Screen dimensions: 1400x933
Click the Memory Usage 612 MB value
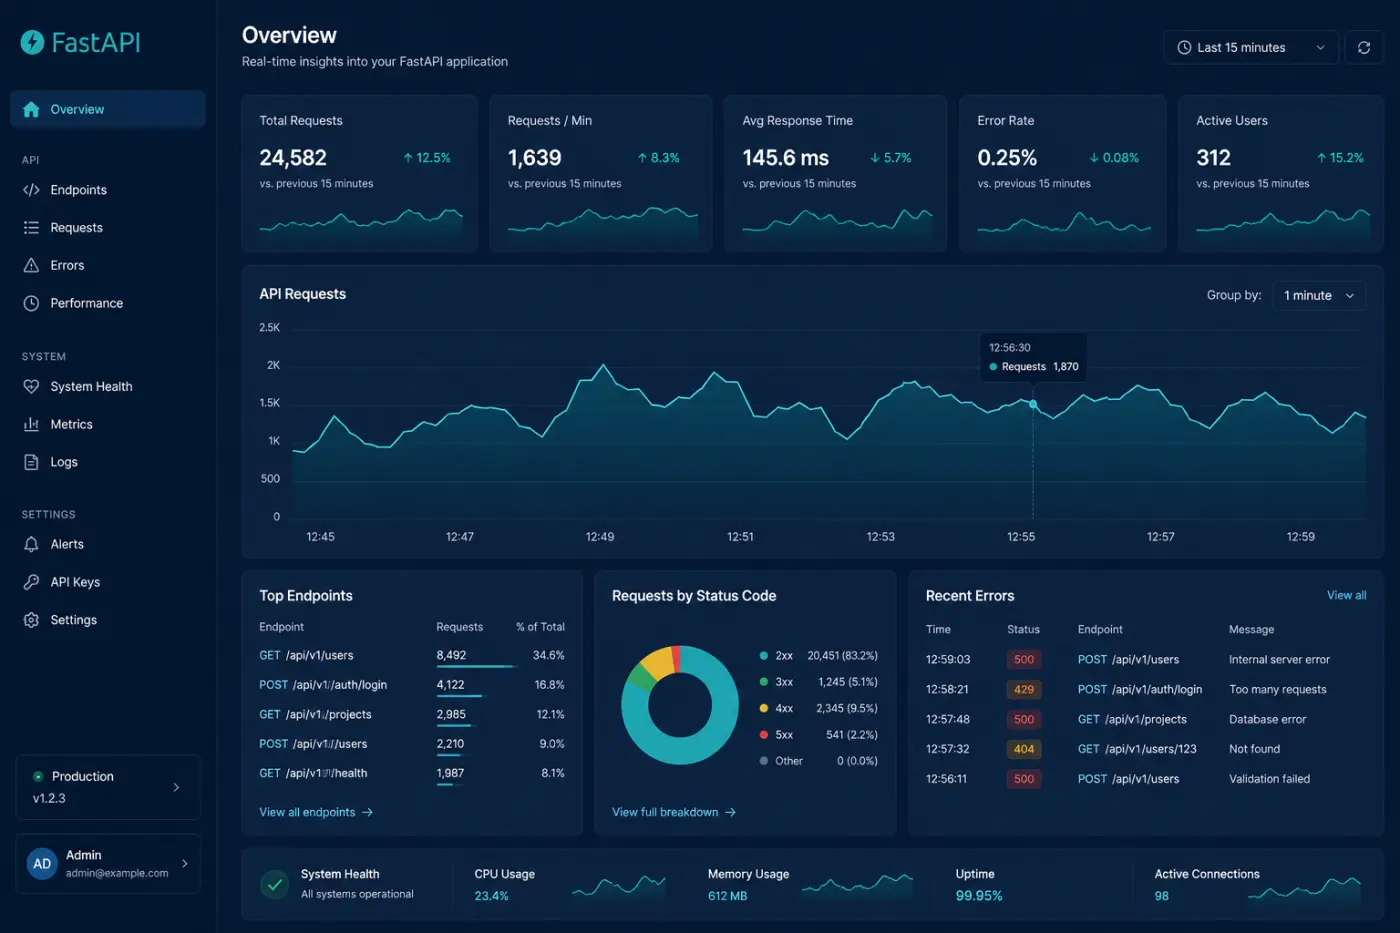click(727, 896)
